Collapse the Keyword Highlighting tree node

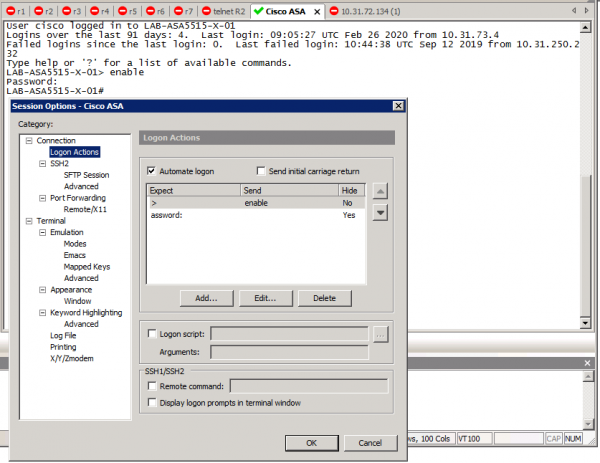[x=42, y=313]
